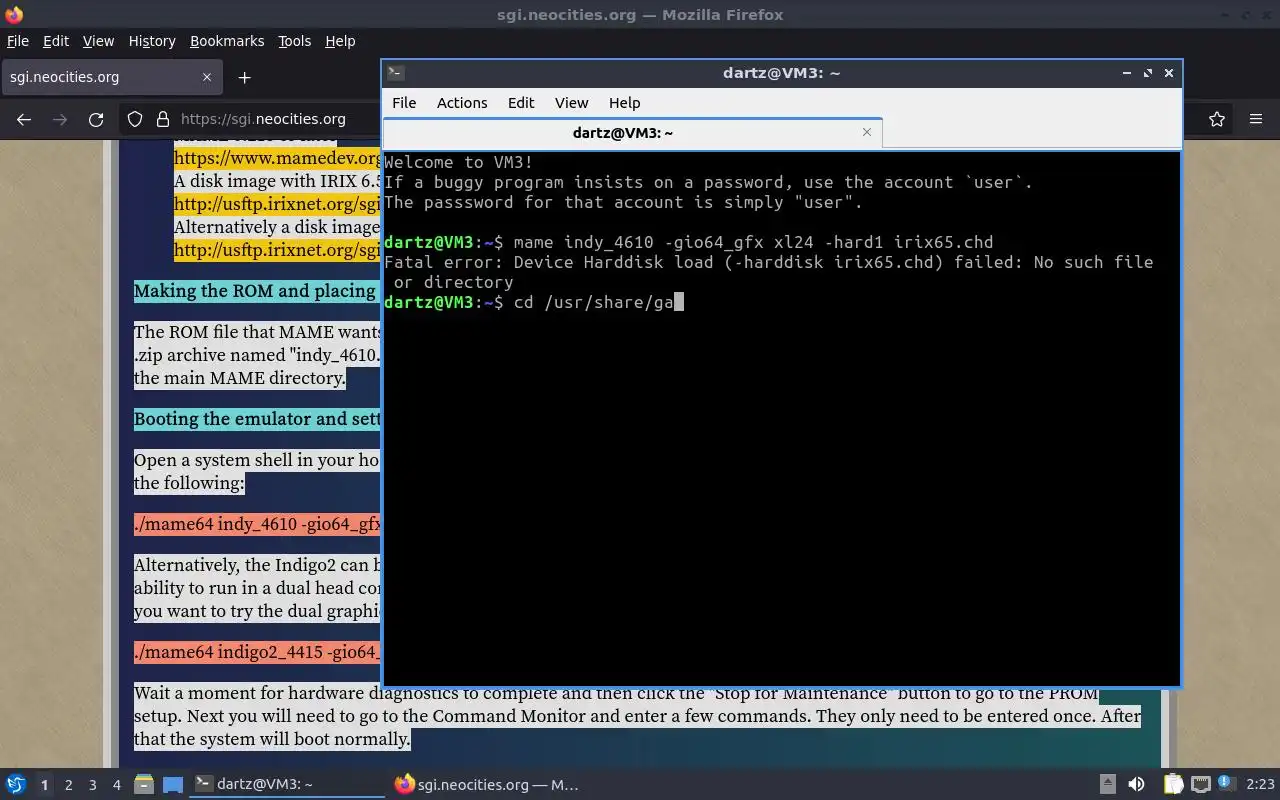1280x800 pixels.
Task: Open the Firefox Help menu
Action: [x=340, y=41]
